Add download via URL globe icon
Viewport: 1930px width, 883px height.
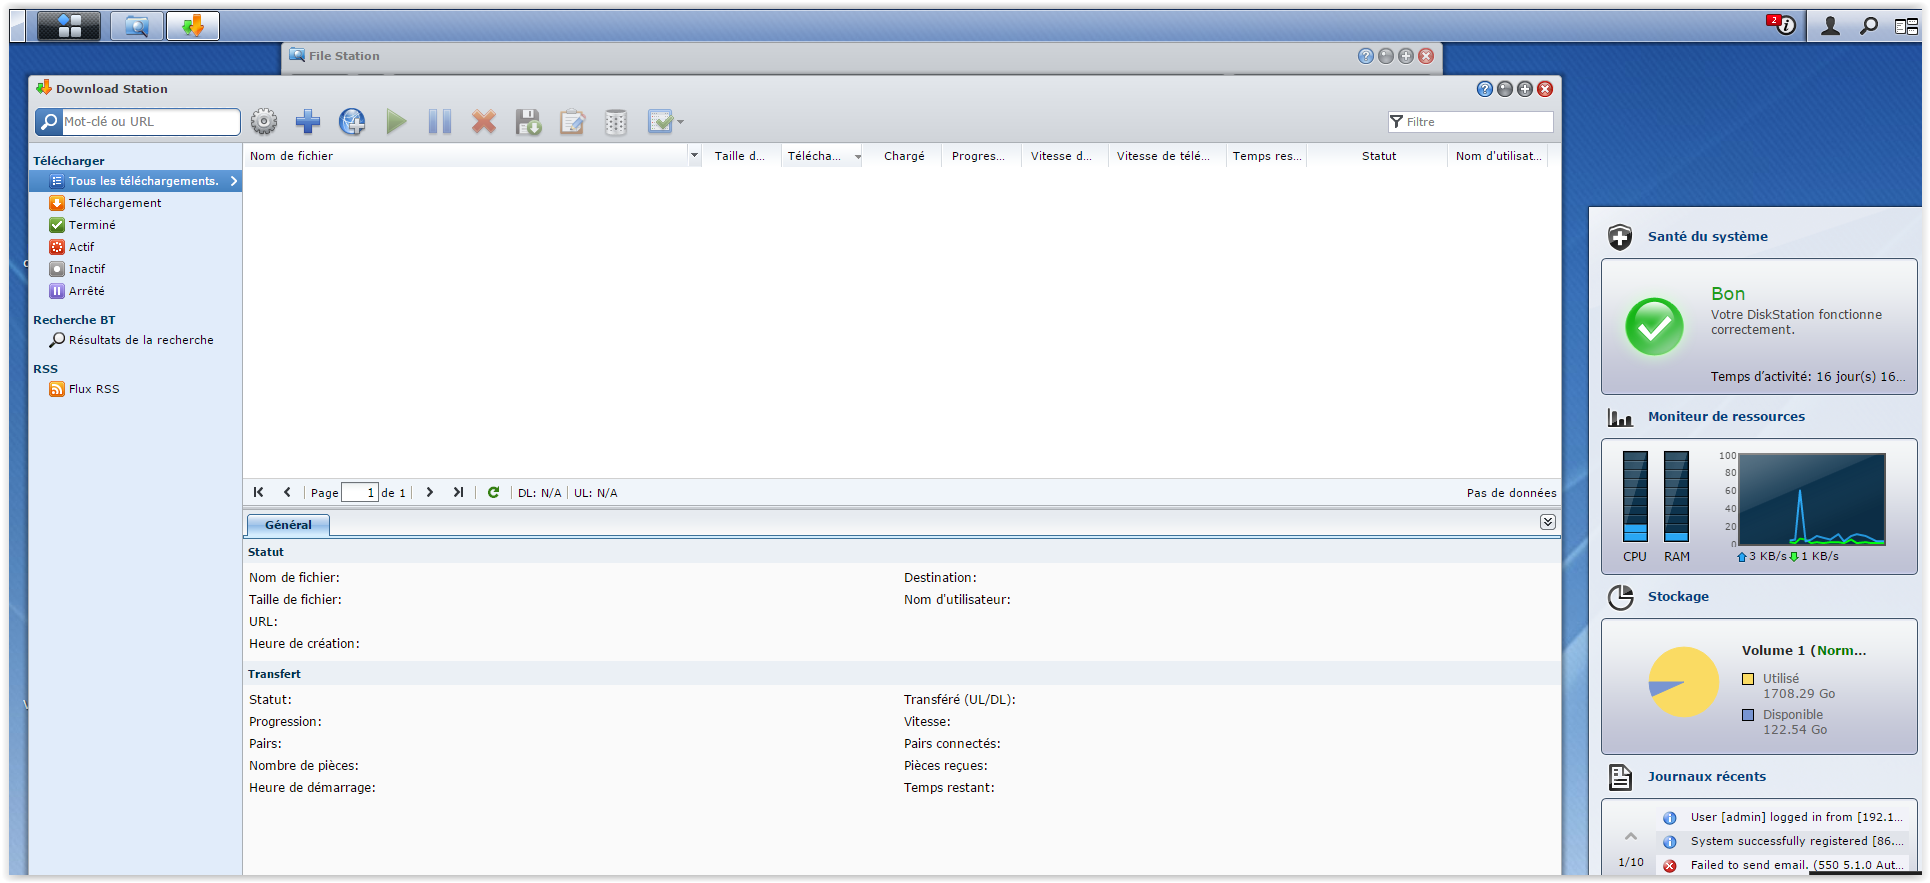(x=352, y=122)
